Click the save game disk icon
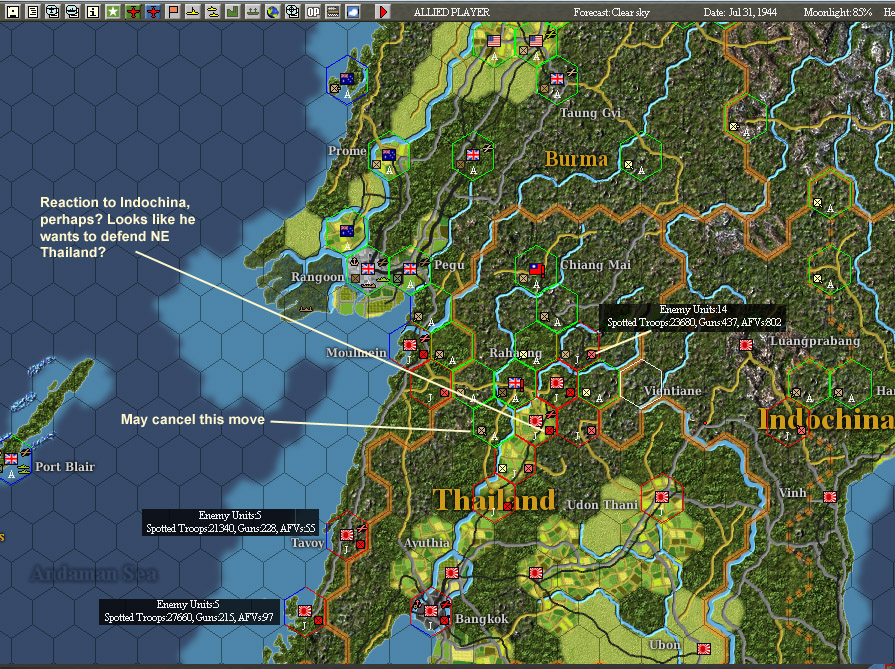This screenshot has width=895, height=669. tap(13, 11)
